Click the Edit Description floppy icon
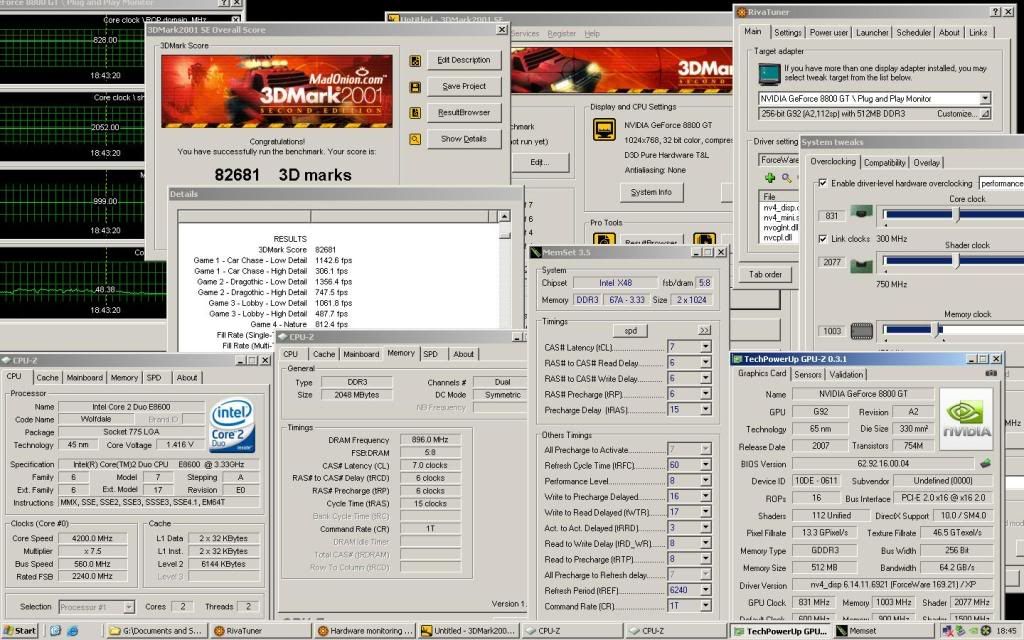This screenshot has width=1024, height=640. click(x=415, y=60)
